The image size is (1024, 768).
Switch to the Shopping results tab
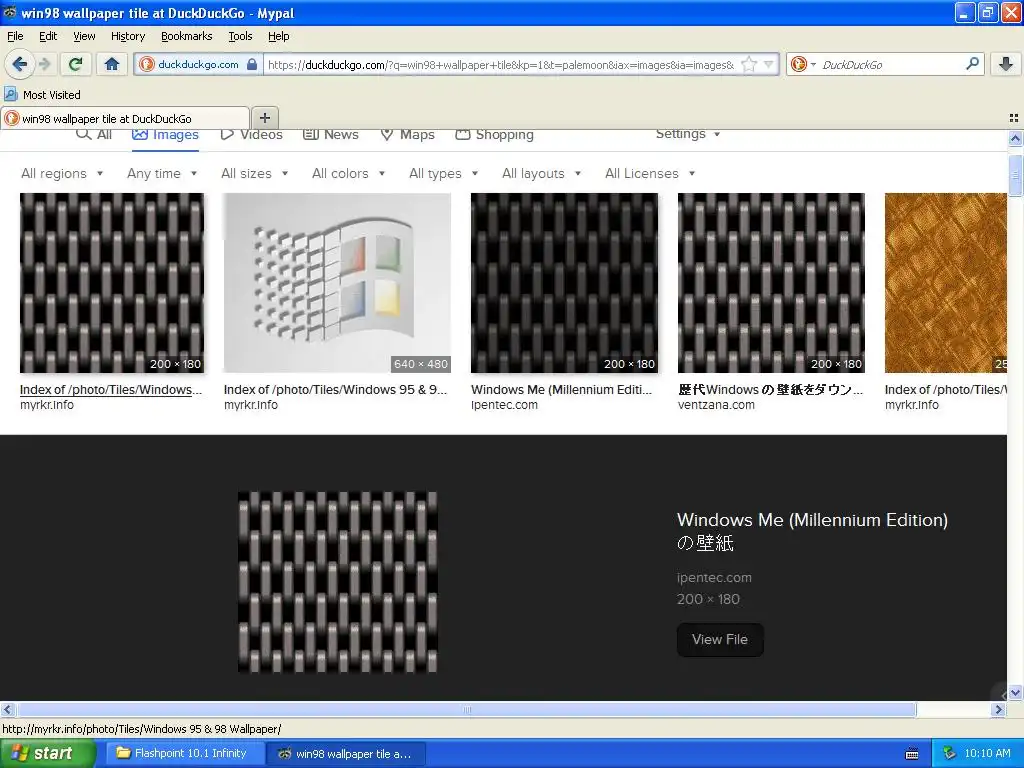494,135
